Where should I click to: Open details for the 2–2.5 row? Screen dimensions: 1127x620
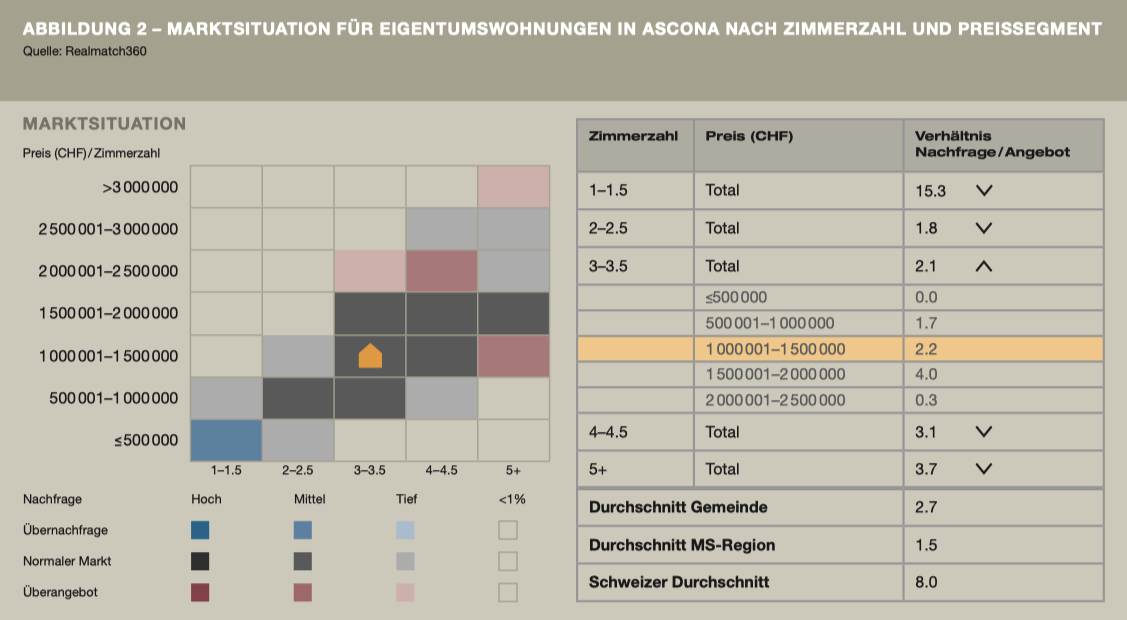pos(985,228)
